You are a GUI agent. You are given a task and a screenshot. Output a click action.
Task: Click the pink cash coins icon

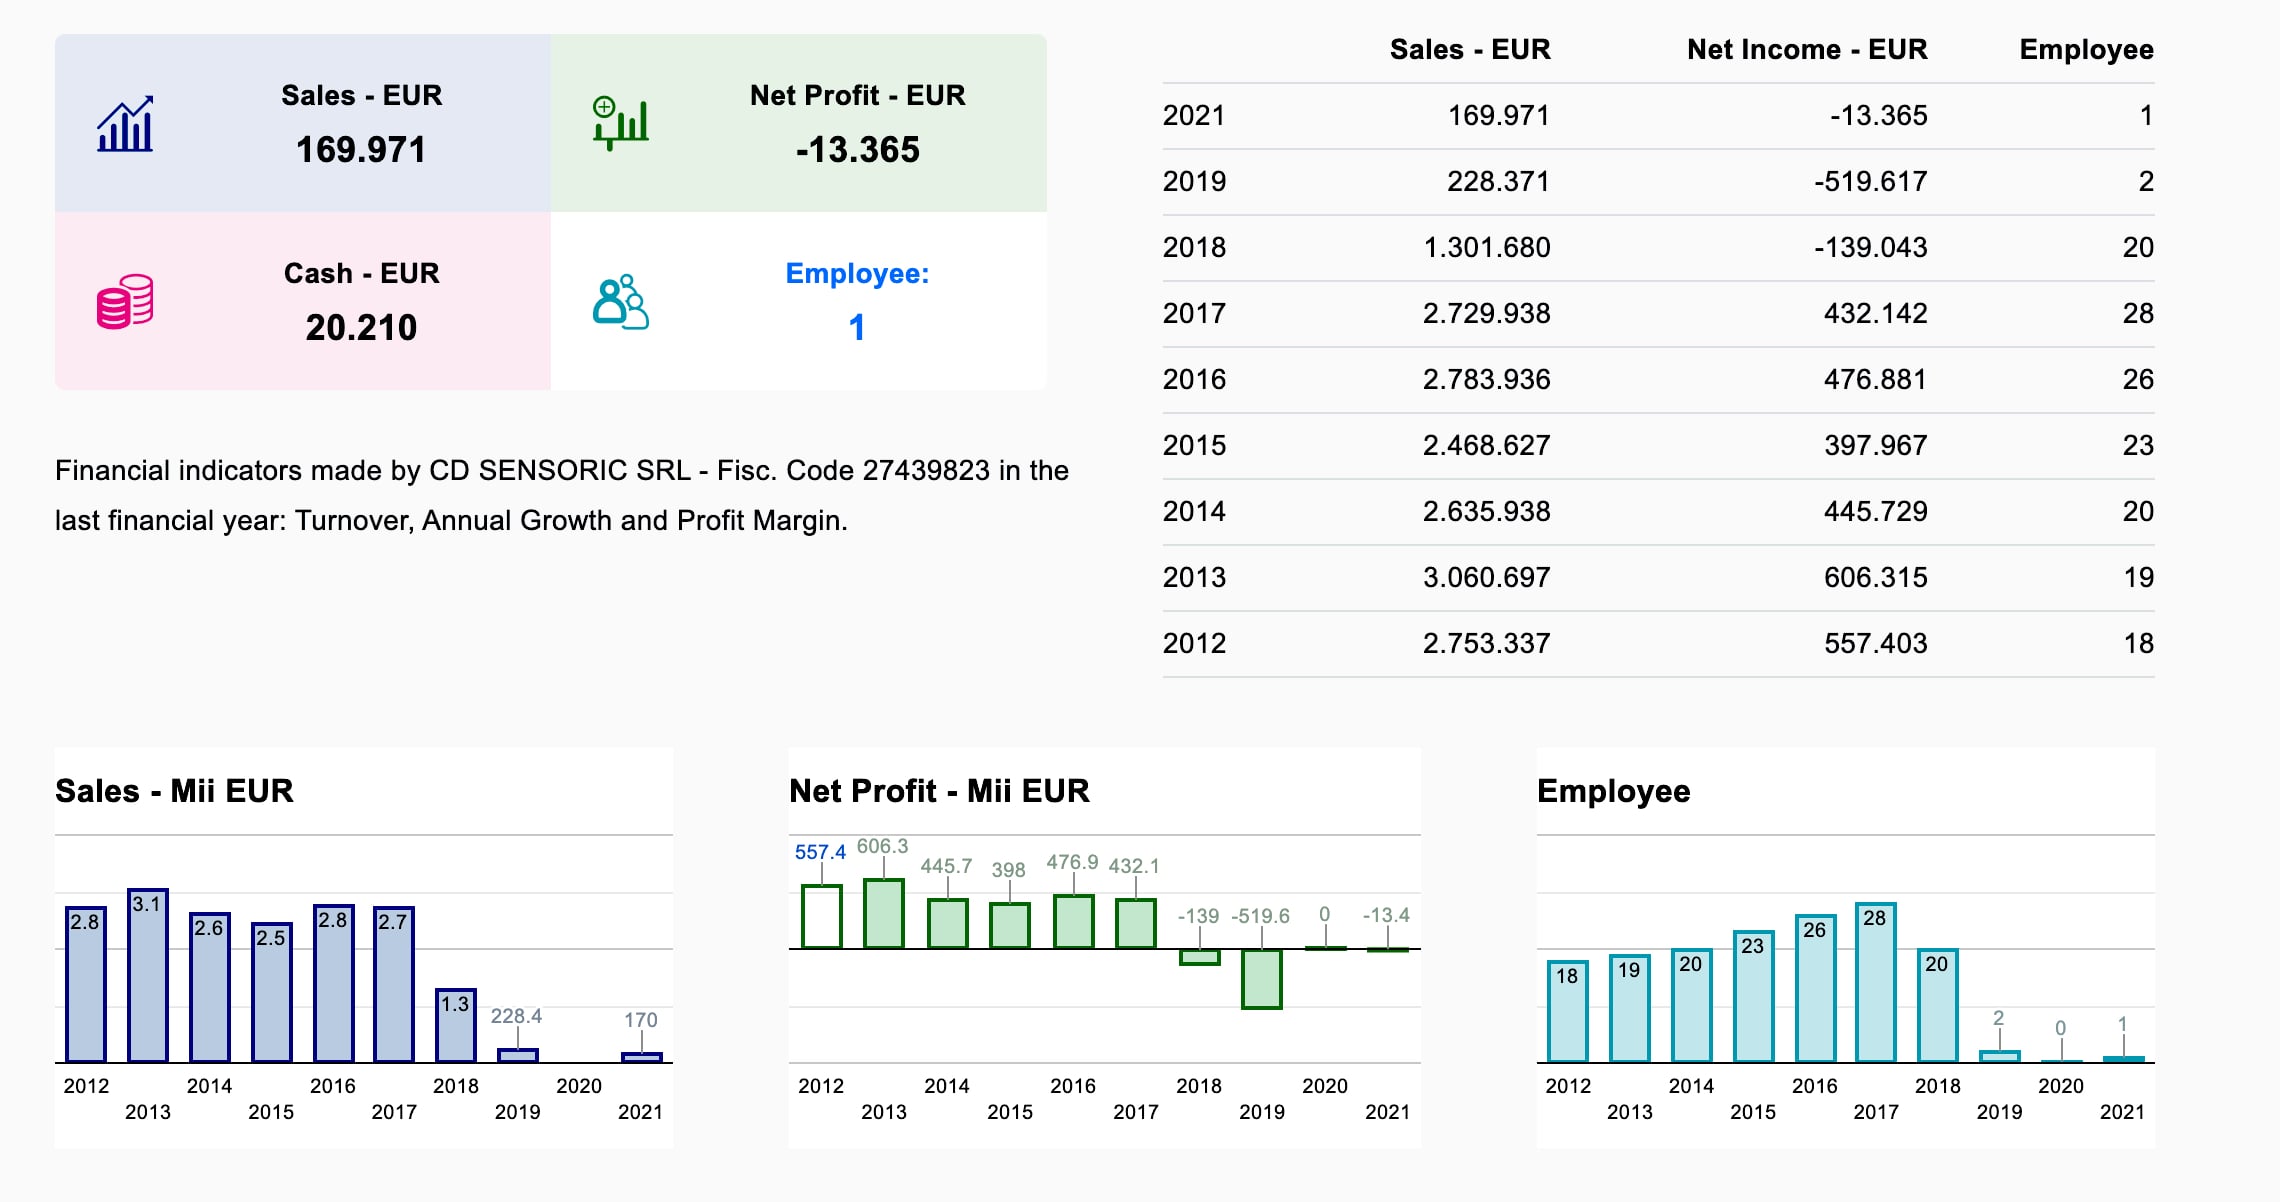click(125, 301)
